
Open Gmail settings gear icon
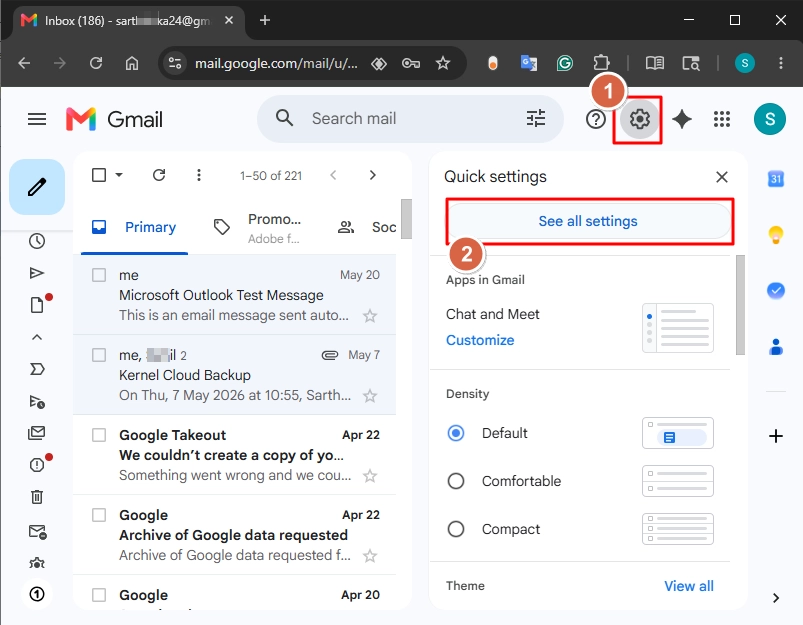tap(639, 119)
